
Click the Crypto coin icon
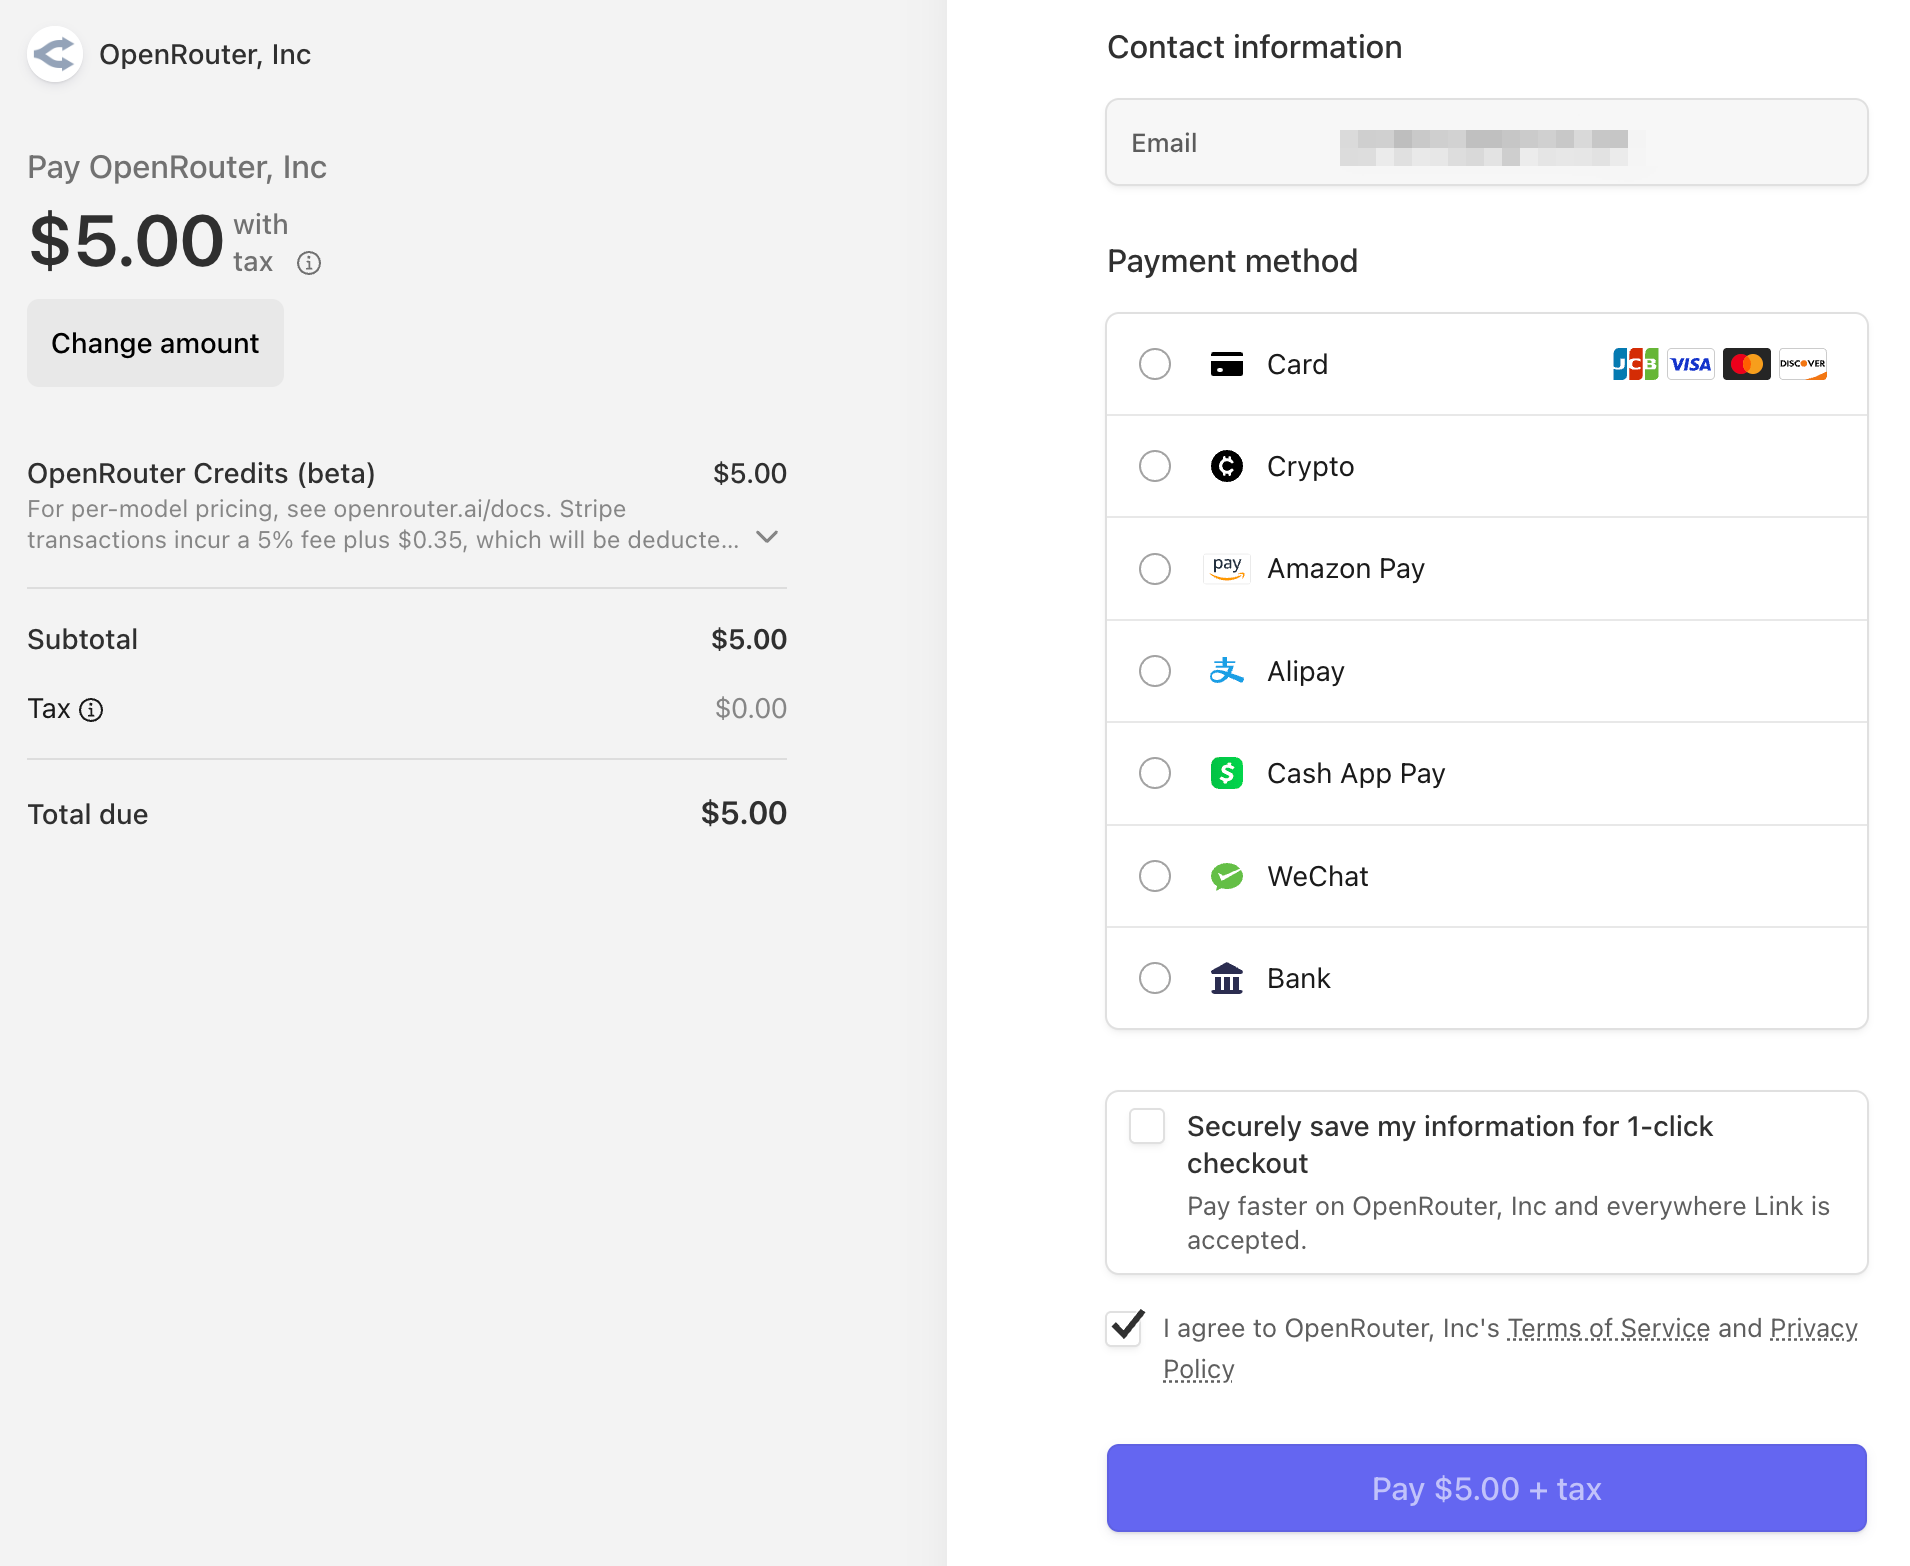1226,466
